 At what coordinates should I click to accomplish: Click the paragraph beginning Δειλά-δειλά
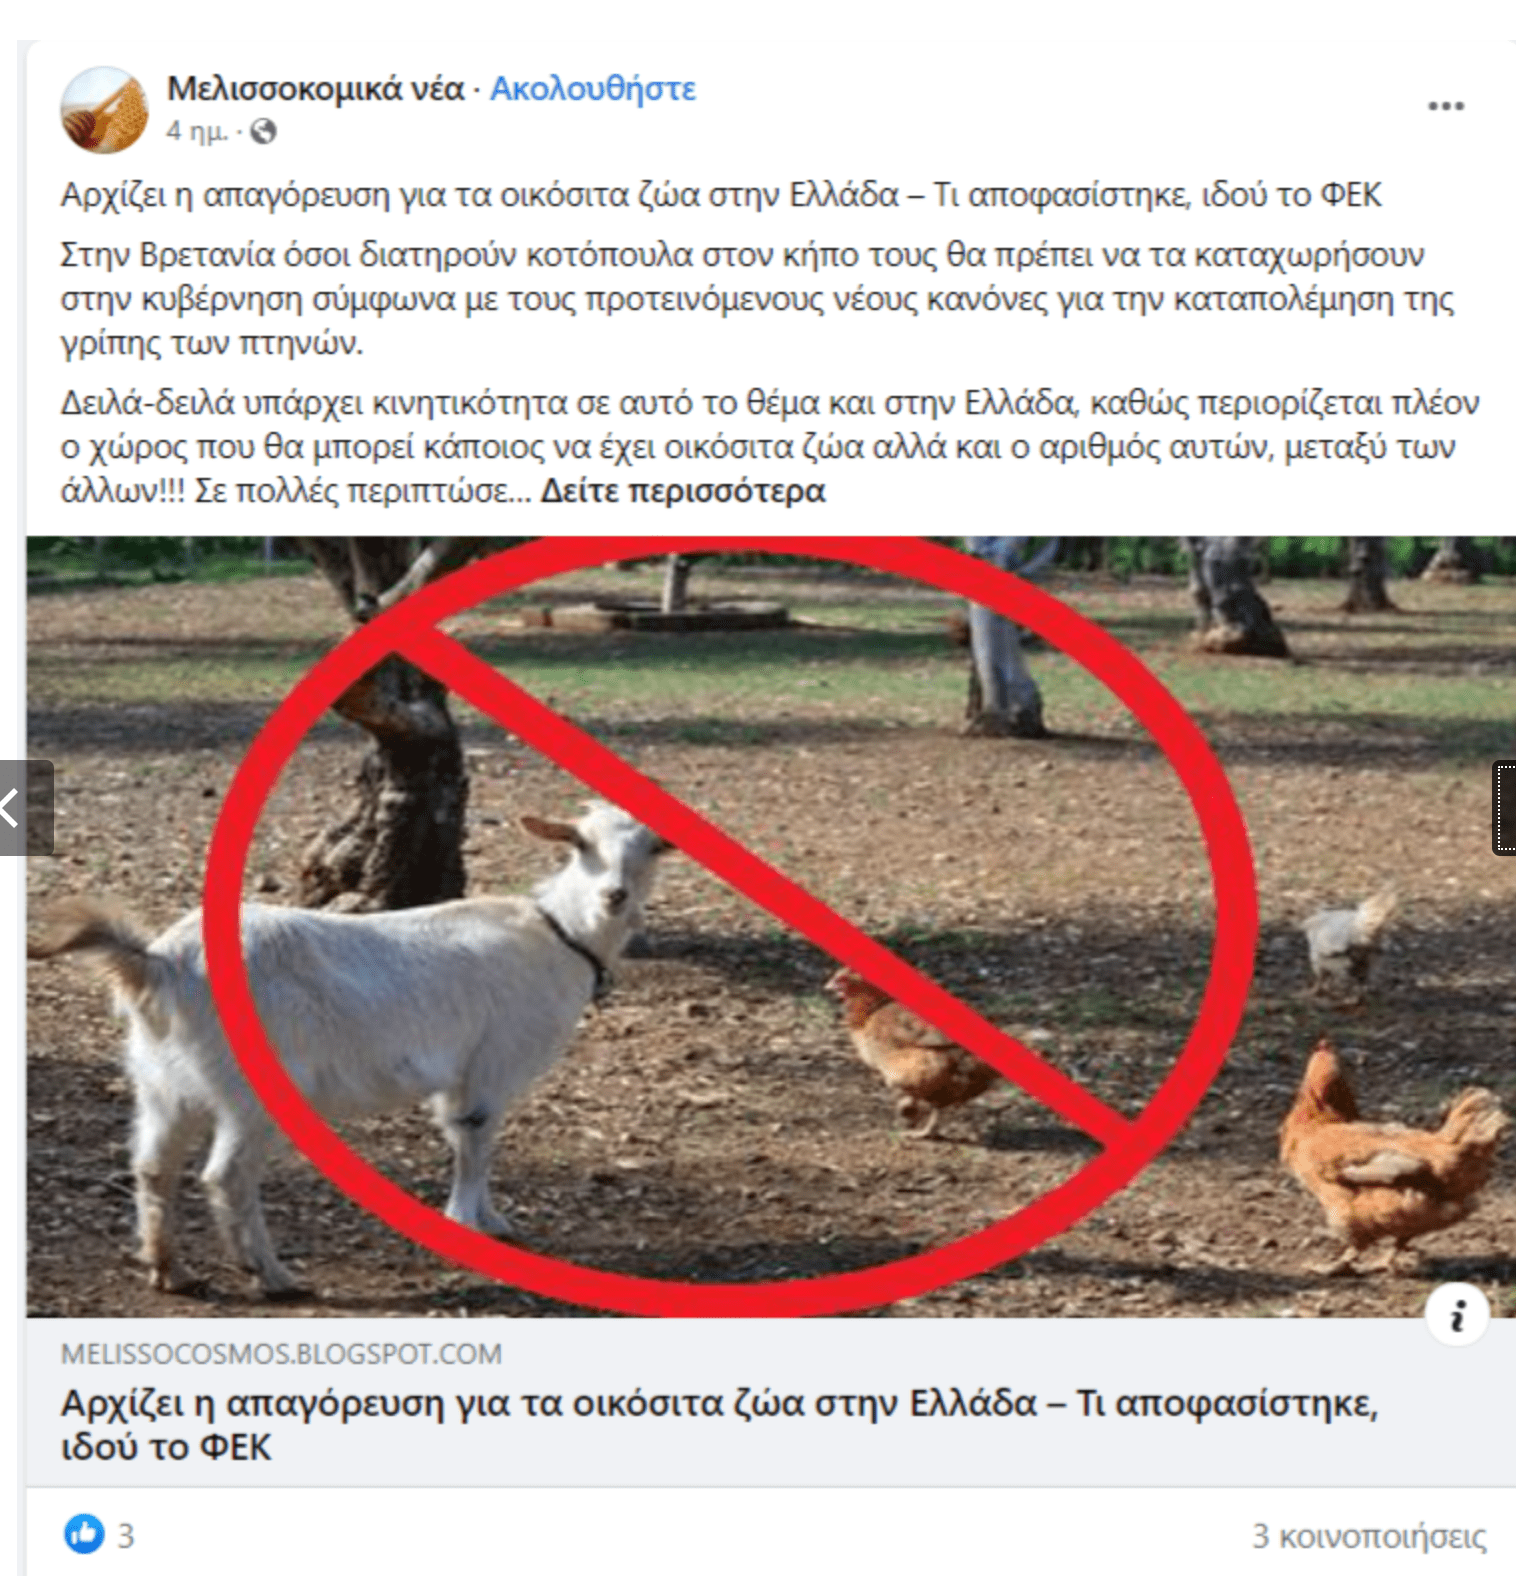pos(770,447)
